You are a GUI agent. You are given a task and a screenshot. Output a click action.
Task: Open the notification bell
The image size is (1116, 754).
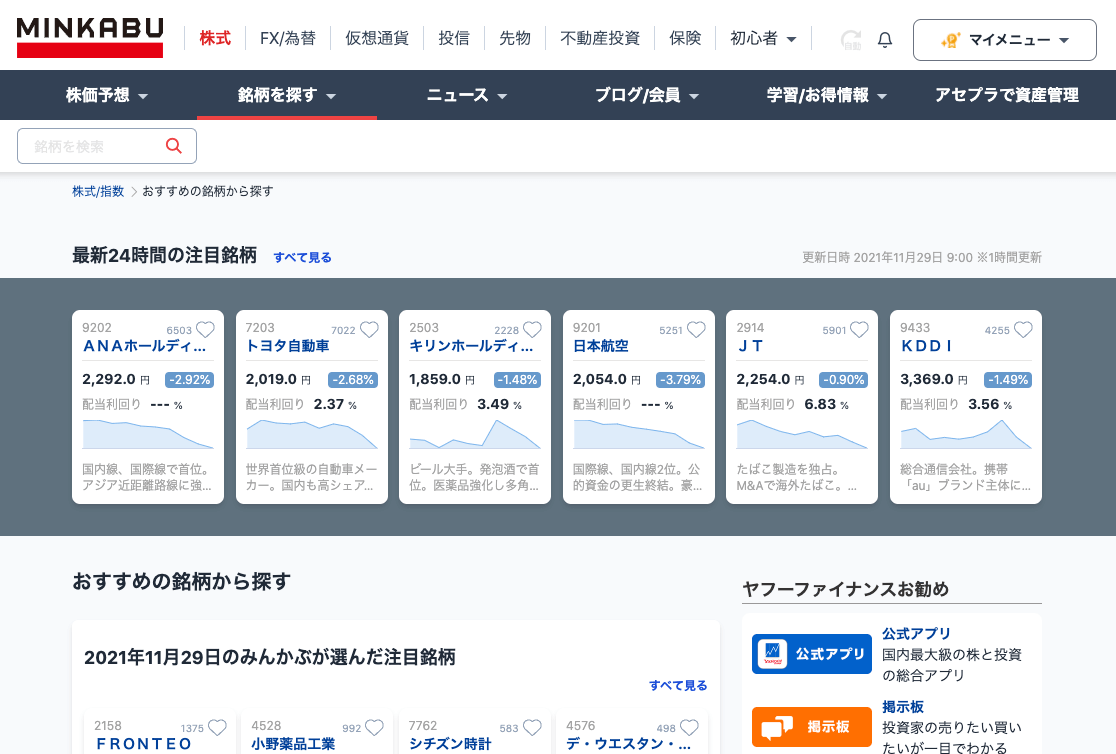click(885, 40)
